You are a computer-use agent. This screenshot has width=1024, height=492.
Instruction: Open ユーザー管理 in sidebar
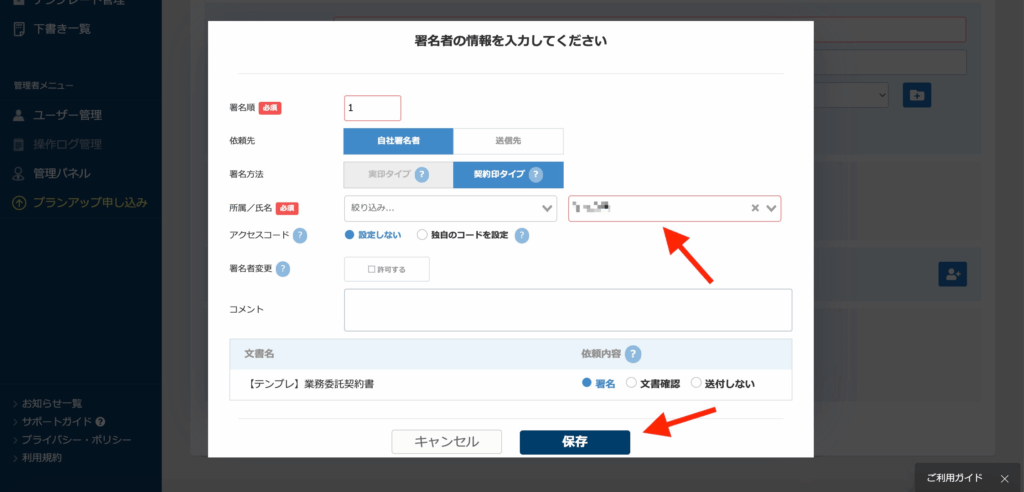[x=67, y=116]
